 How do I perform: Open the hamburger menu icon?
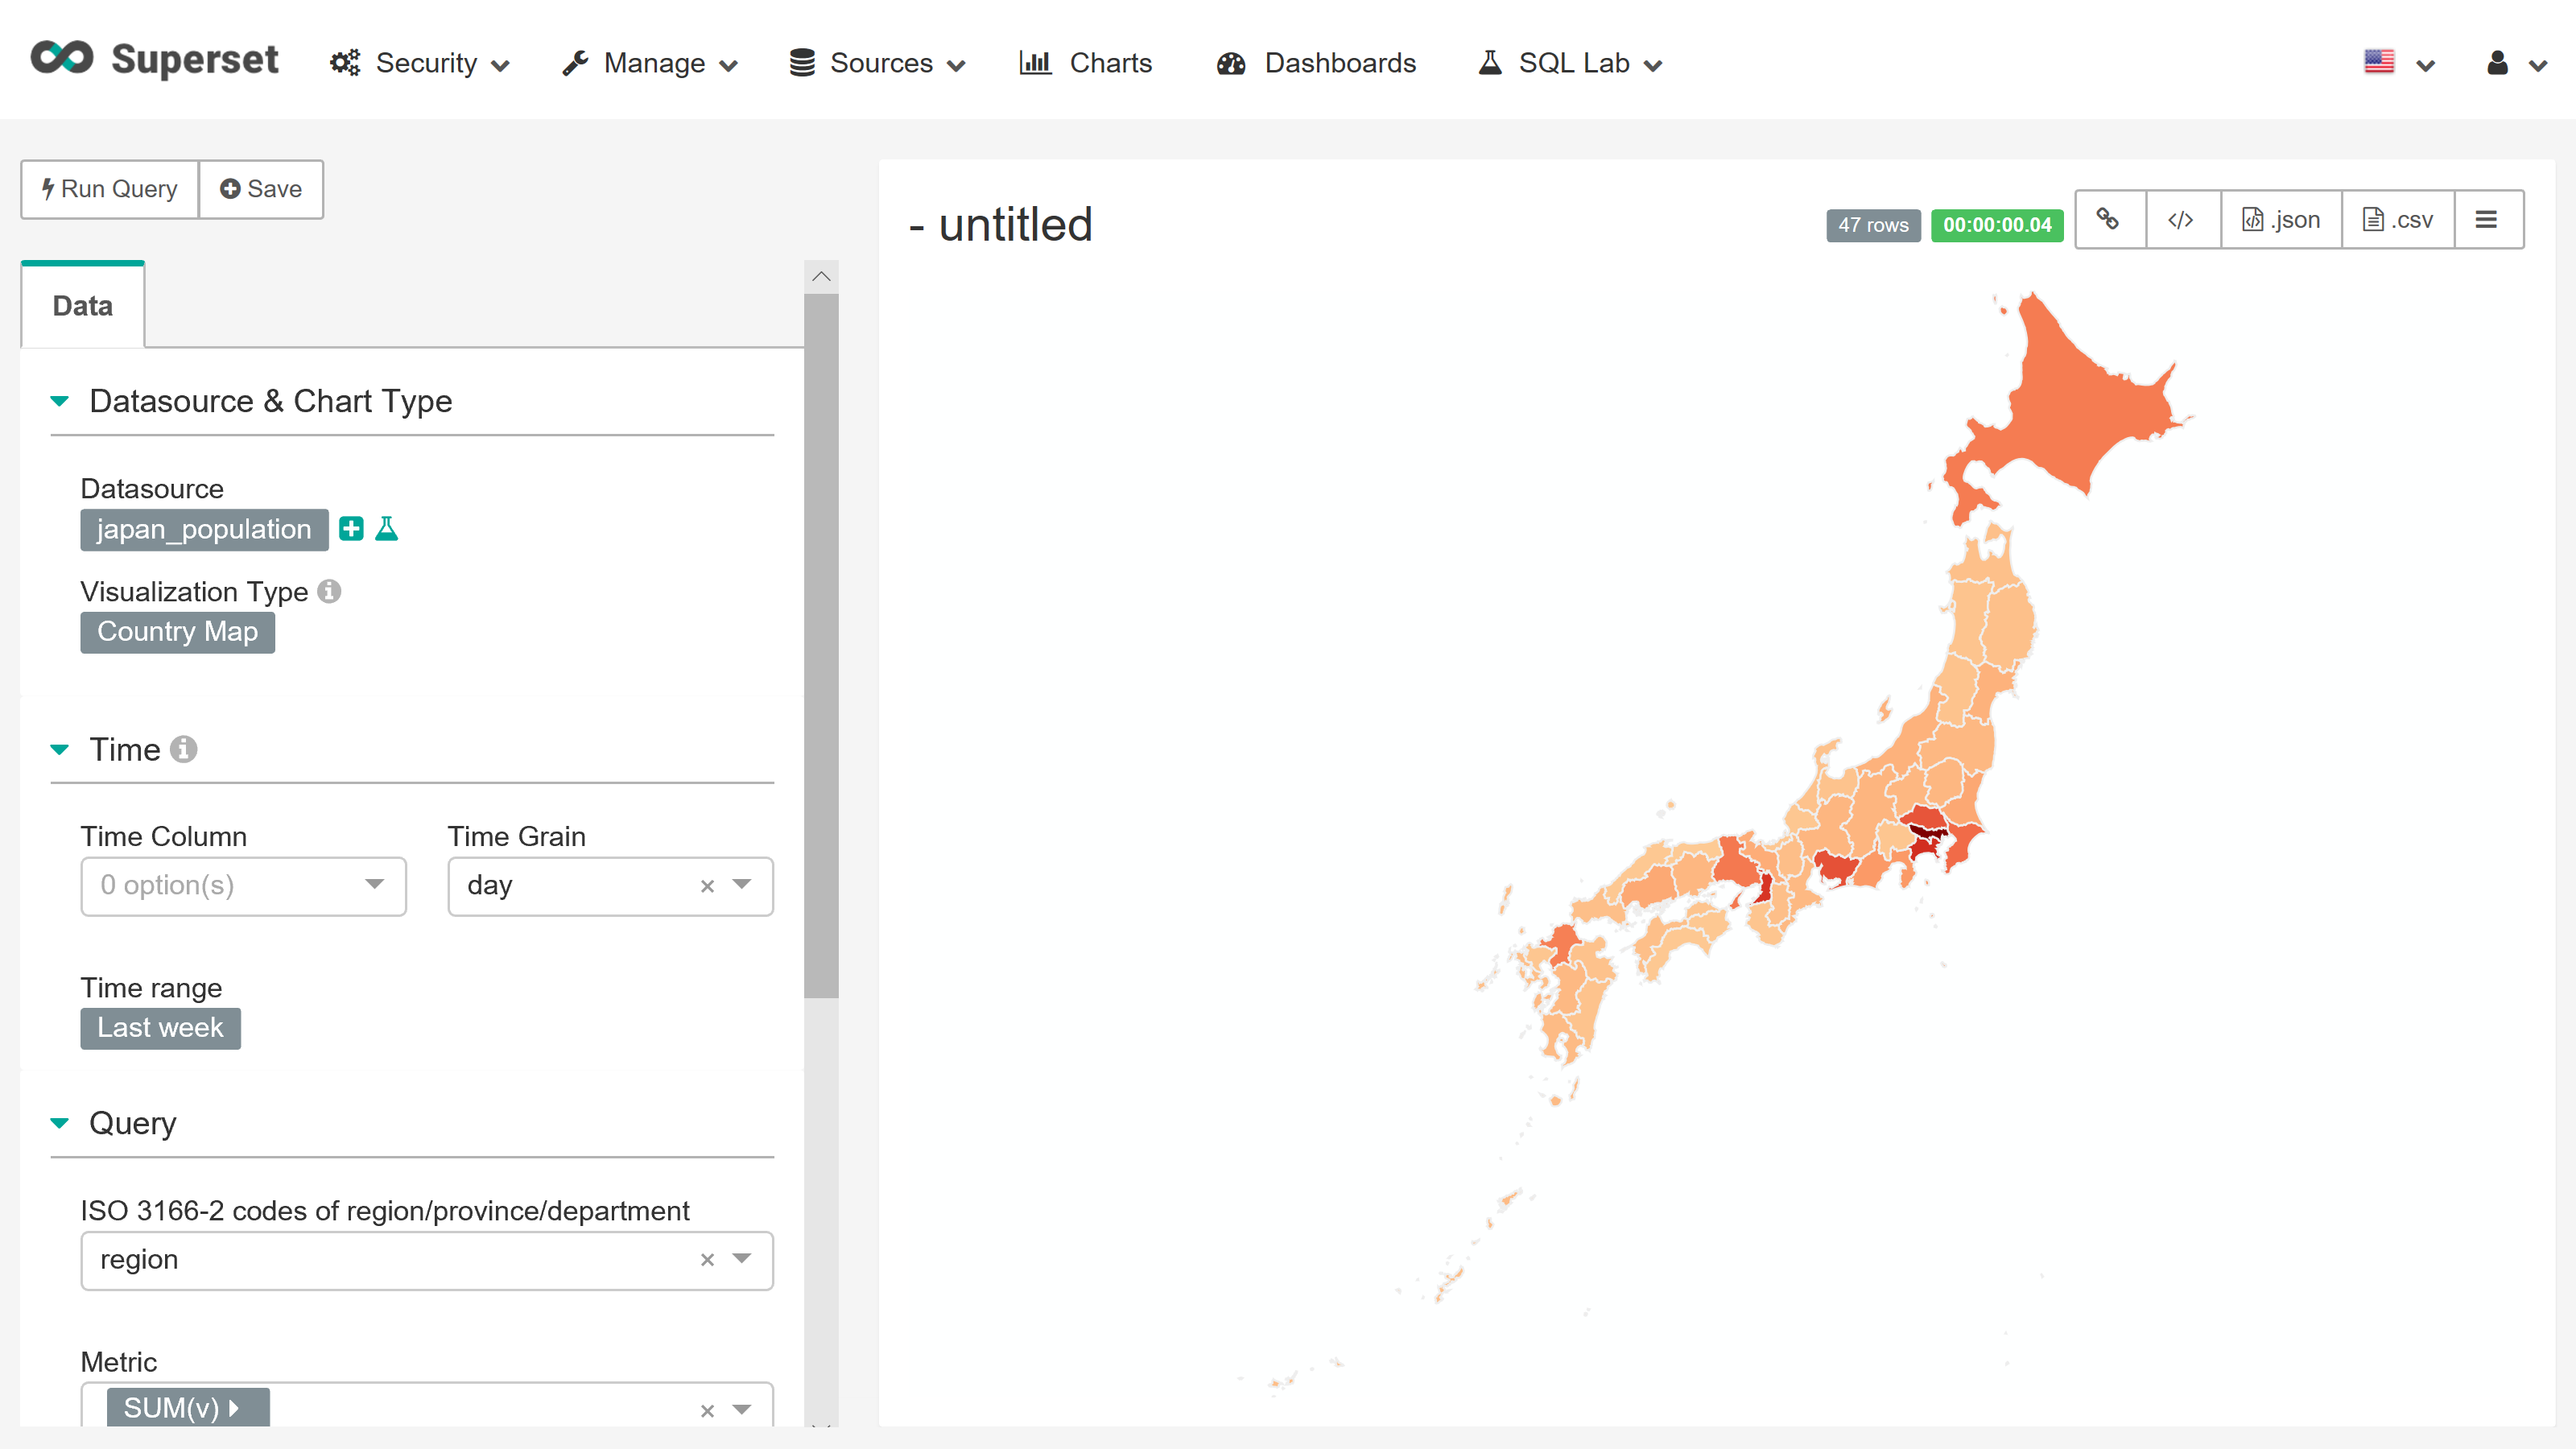[2487, 219]
